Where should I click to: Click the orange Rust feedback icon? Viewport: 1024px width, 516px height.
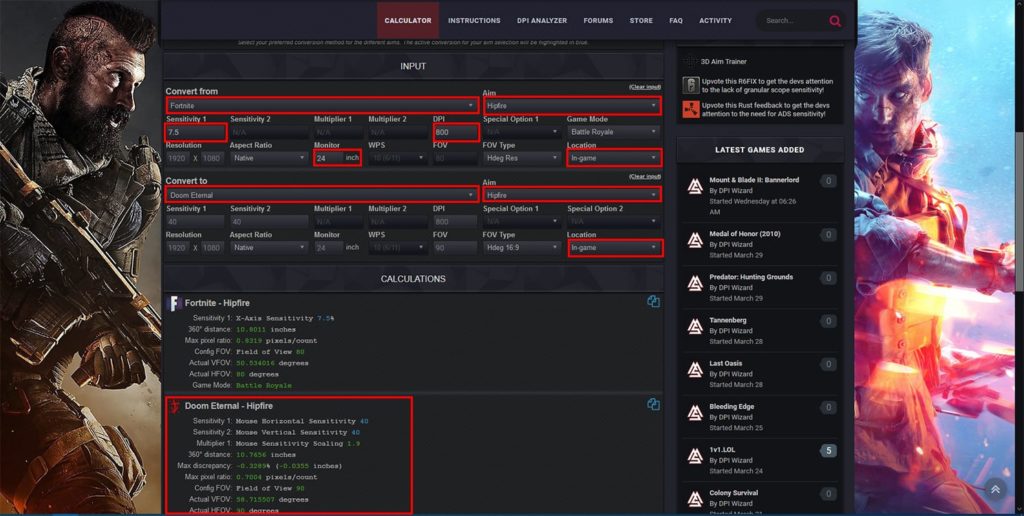coord(691,109)
